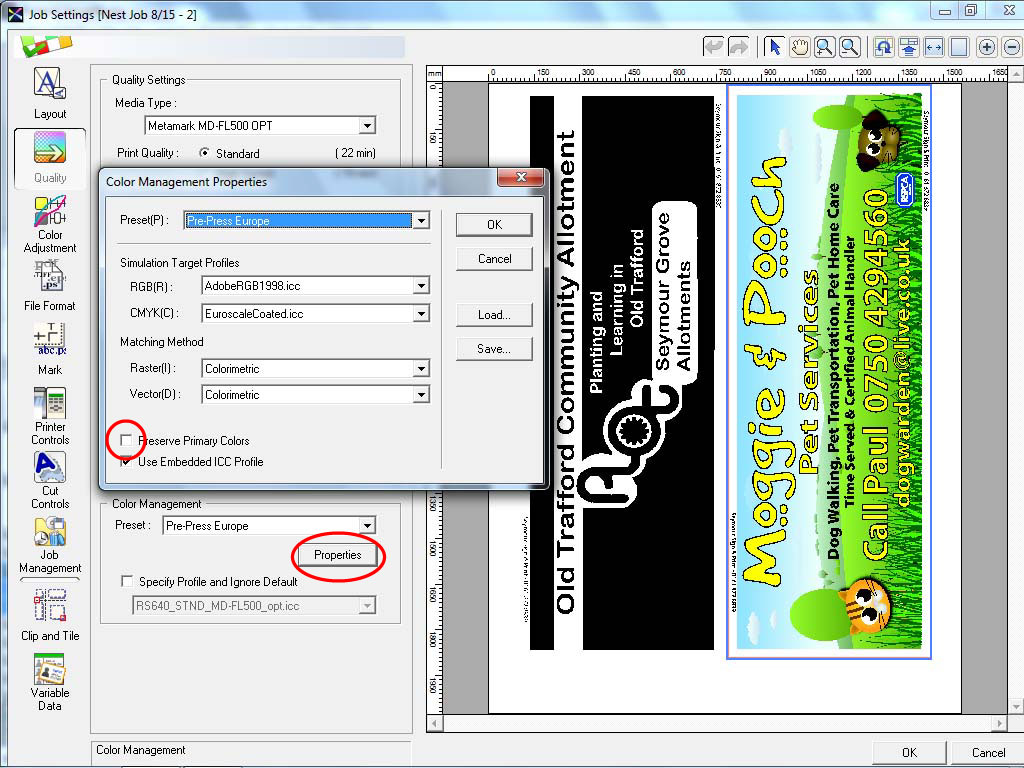The width and height of the screenshot is (1024, 768).
Task: Open the Layout settings panel
Action: point(49,92)
